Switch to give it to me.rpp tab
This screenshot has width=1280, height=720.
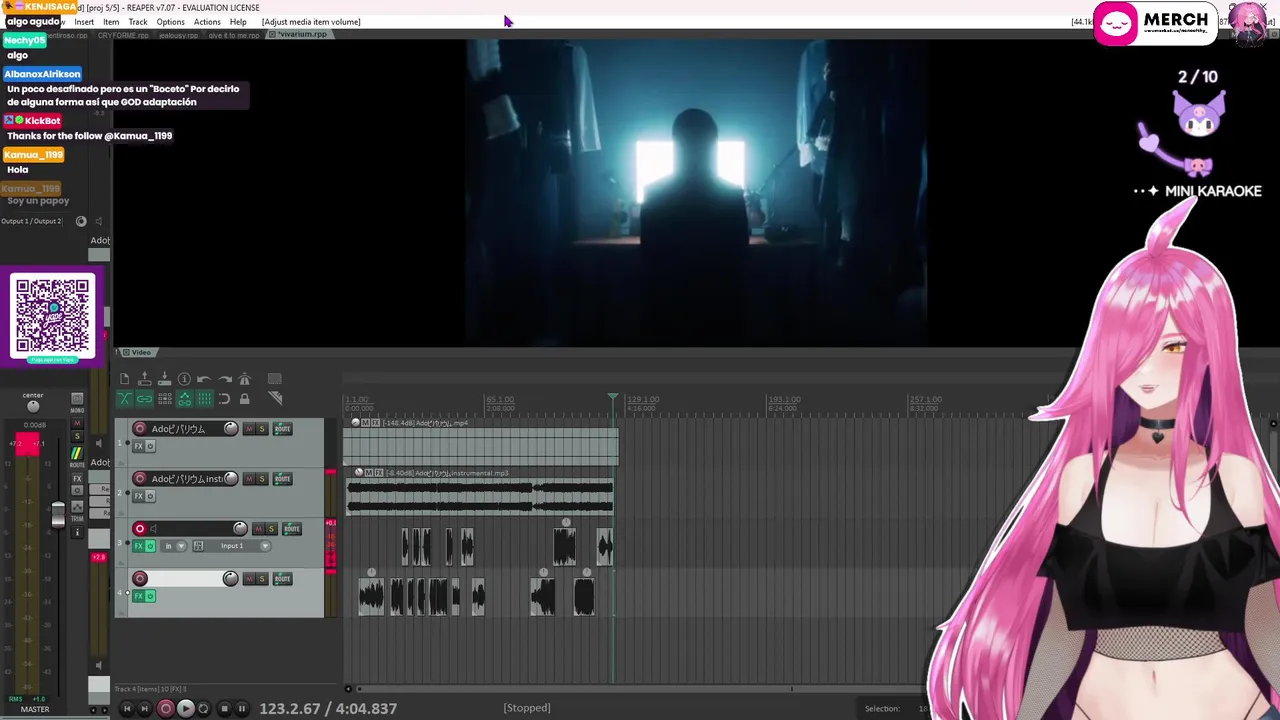pos(234,35)
